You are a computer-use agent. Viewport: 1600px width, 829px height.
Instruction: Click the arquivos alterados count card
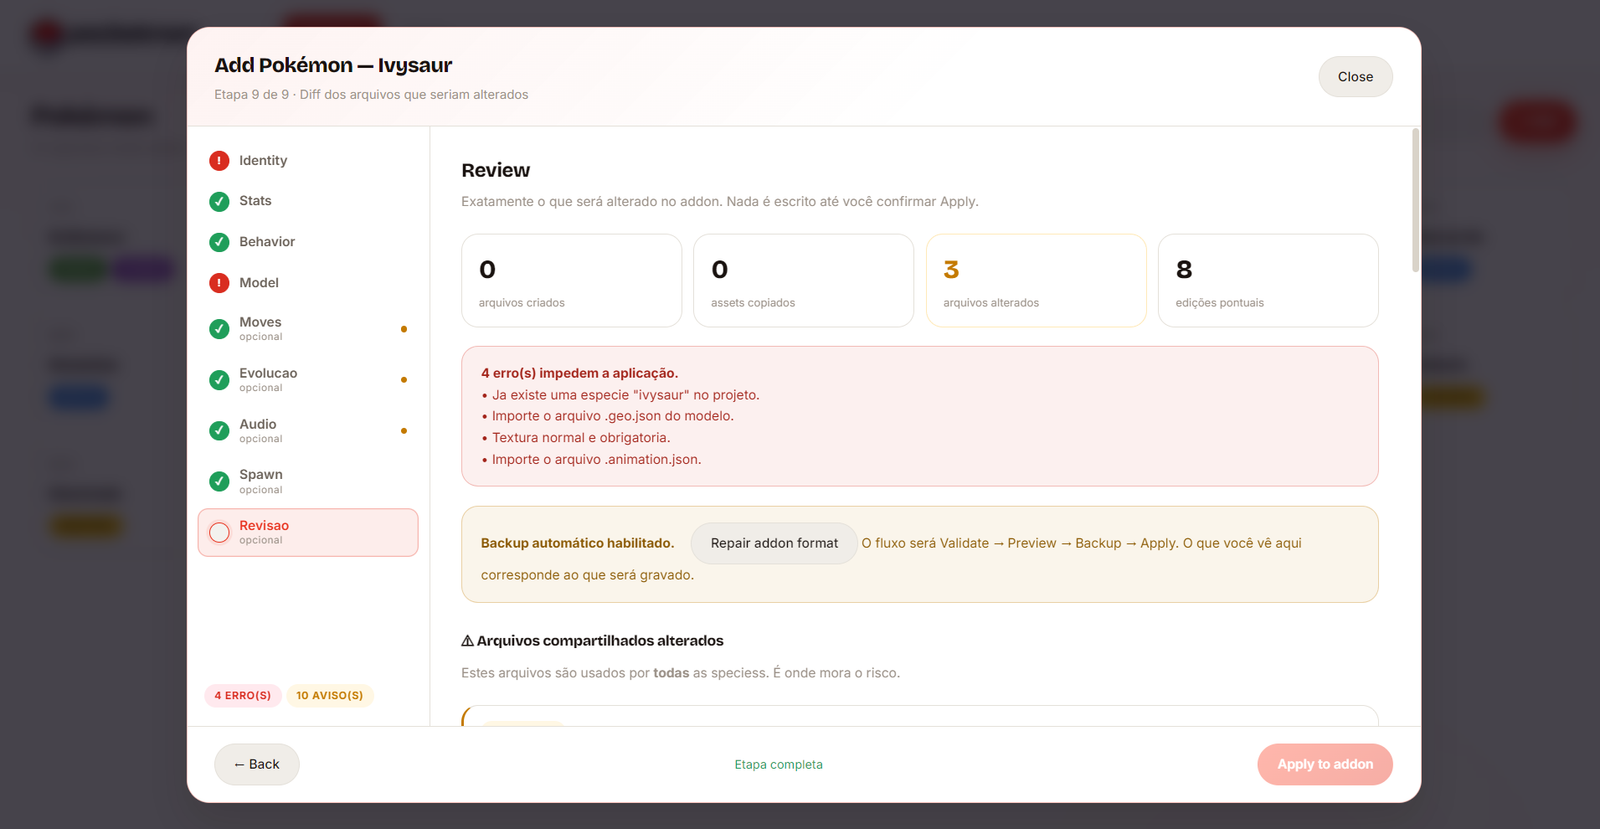pos(1036,281)
